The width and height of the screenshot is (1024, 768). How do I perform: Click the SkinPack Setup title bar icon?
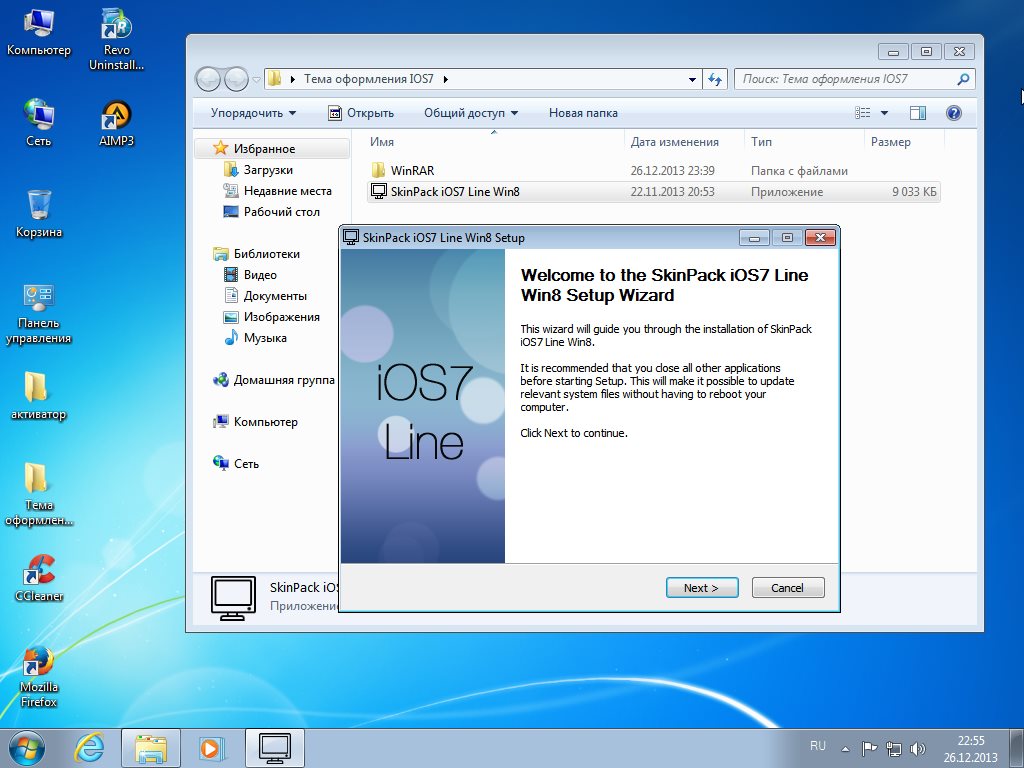tap(351, 237)
